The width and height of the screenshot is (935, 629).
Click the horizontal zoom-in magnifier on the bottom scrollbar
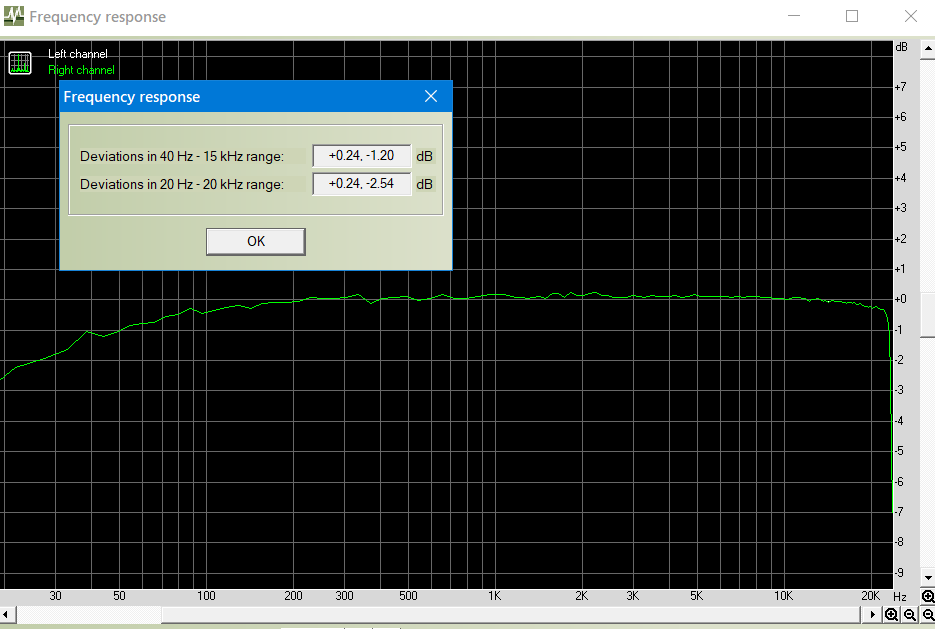[x=891, y=614]
